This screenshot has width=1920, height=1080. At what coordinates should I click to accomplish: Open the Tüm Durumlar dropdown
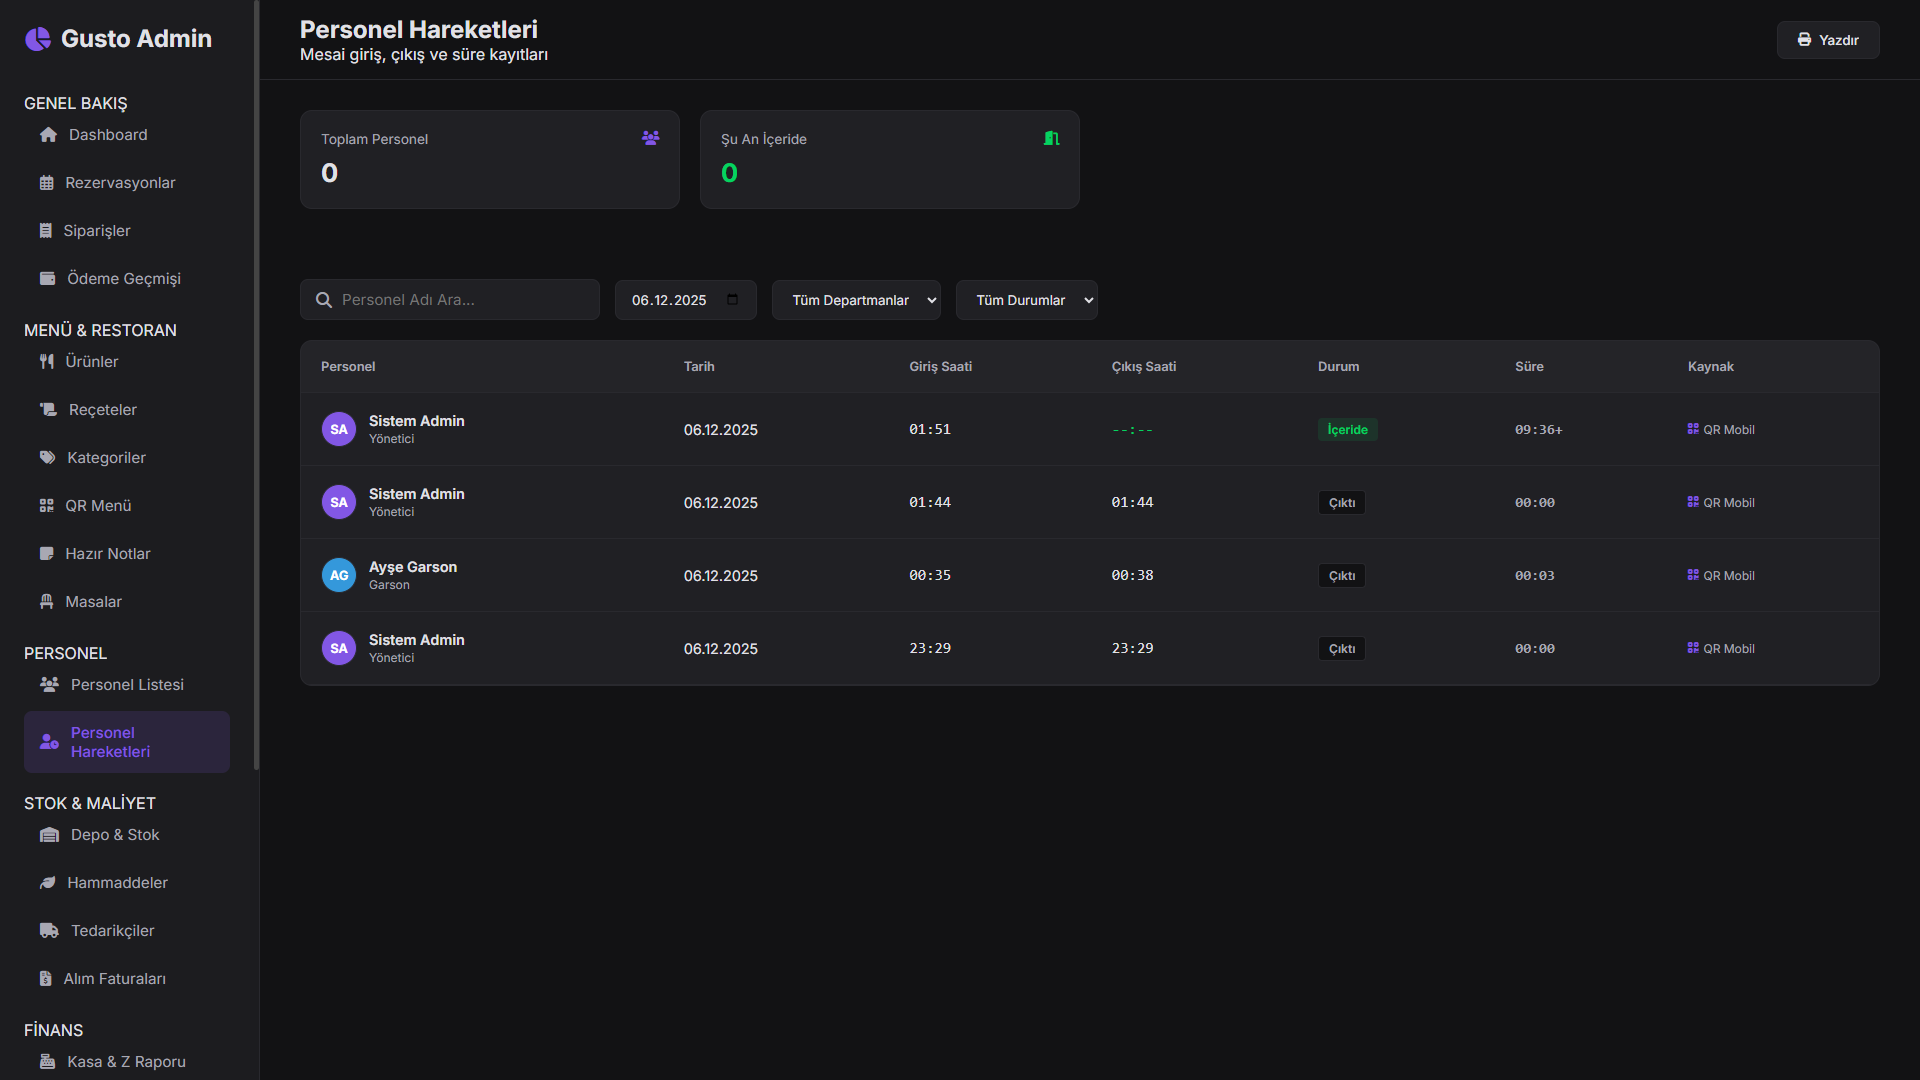click(1026, 300)
